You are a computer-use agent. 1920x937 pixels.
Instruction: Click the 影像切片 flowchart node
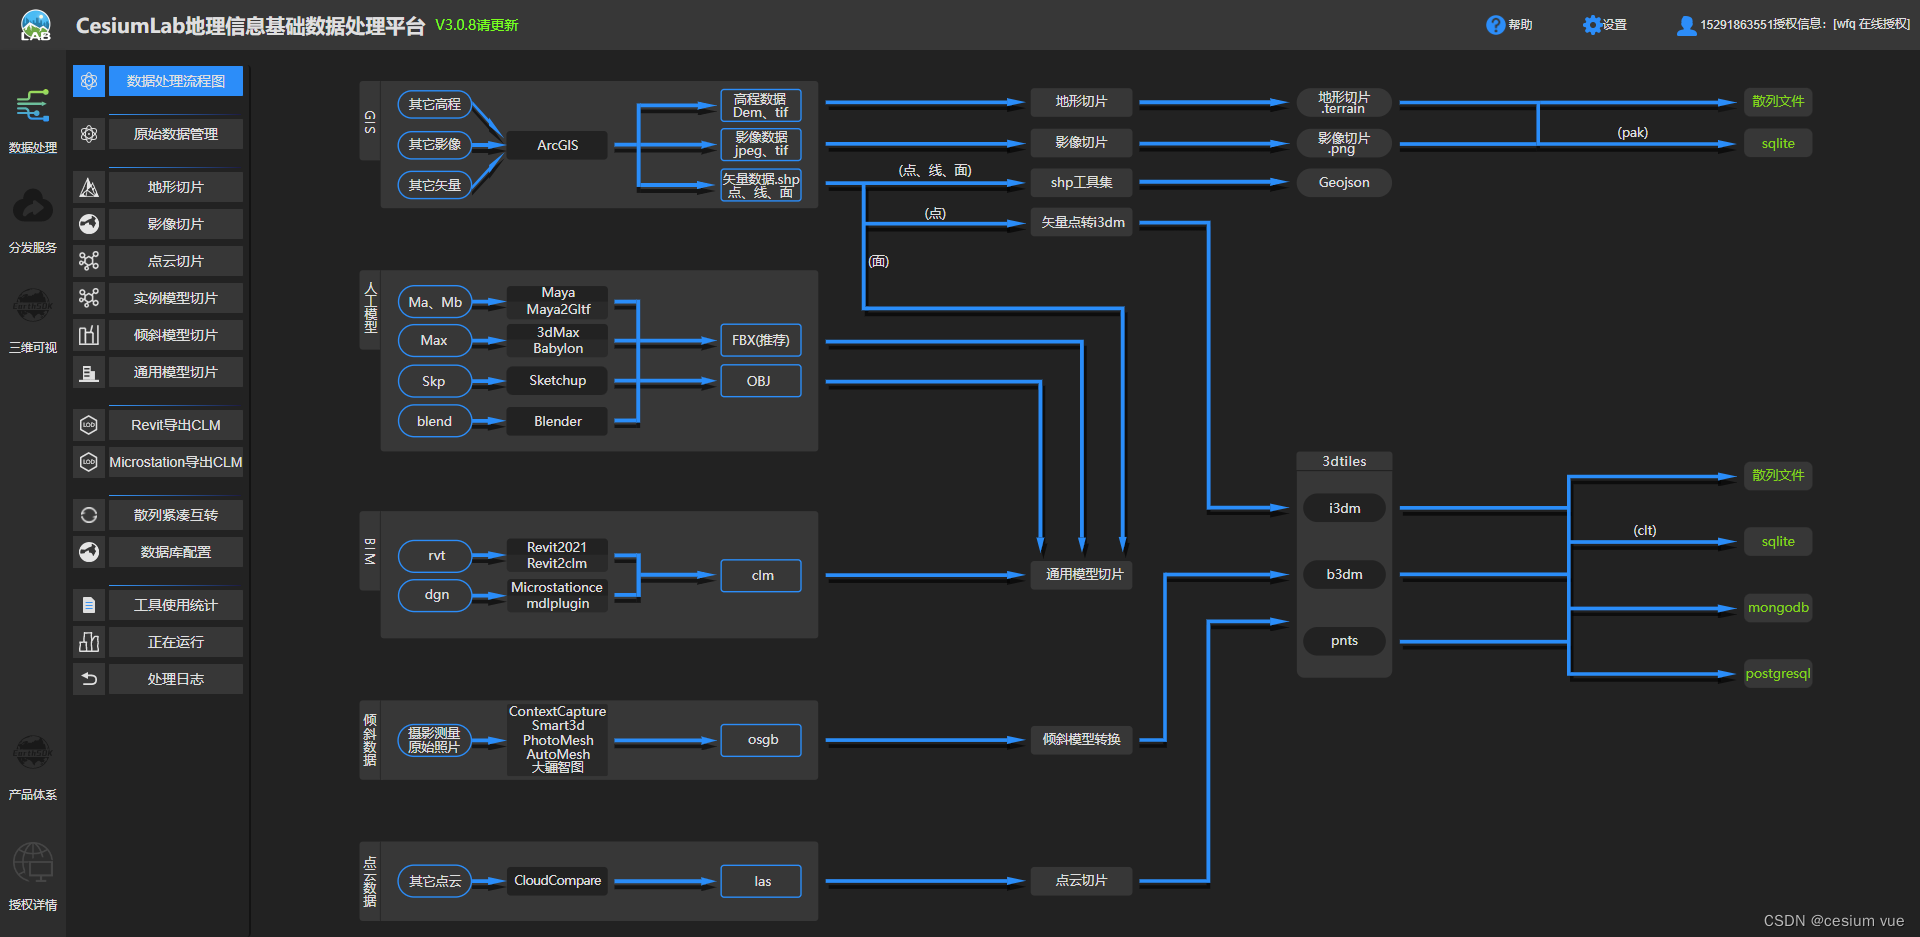coord(1081,143)
